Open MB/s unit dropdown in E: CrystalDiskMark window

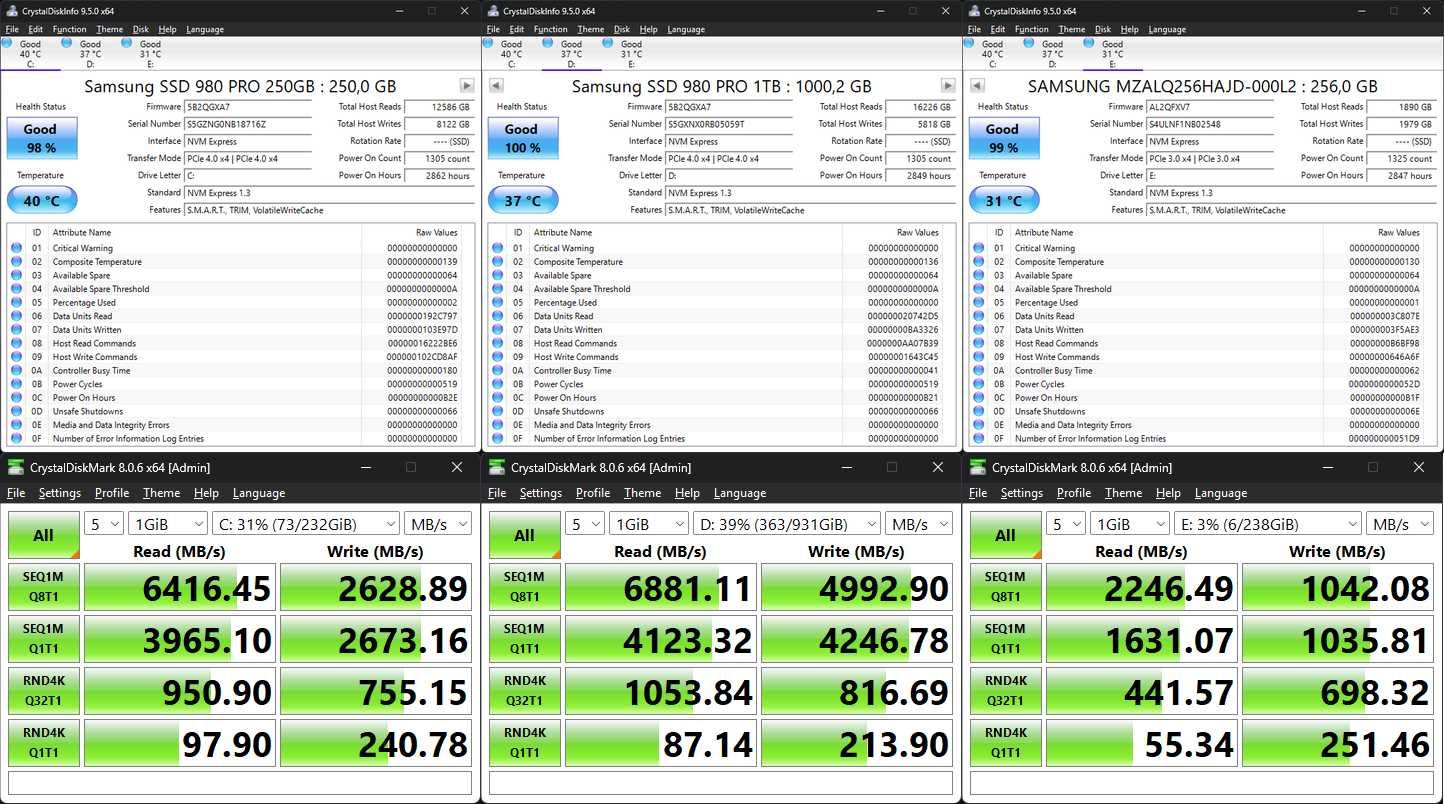tap(1399, 524)
